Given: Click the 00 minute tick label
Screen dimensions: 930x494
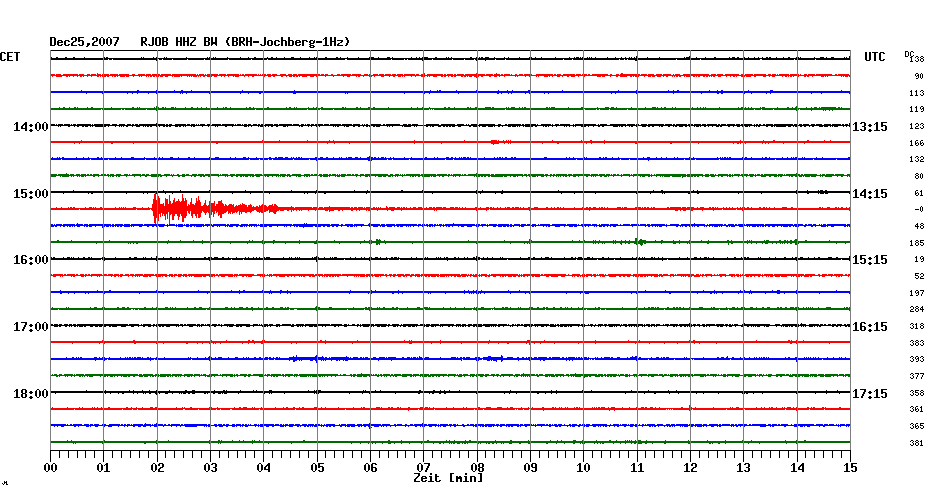Looking at the screenshot, I should (x=50, y=468).
